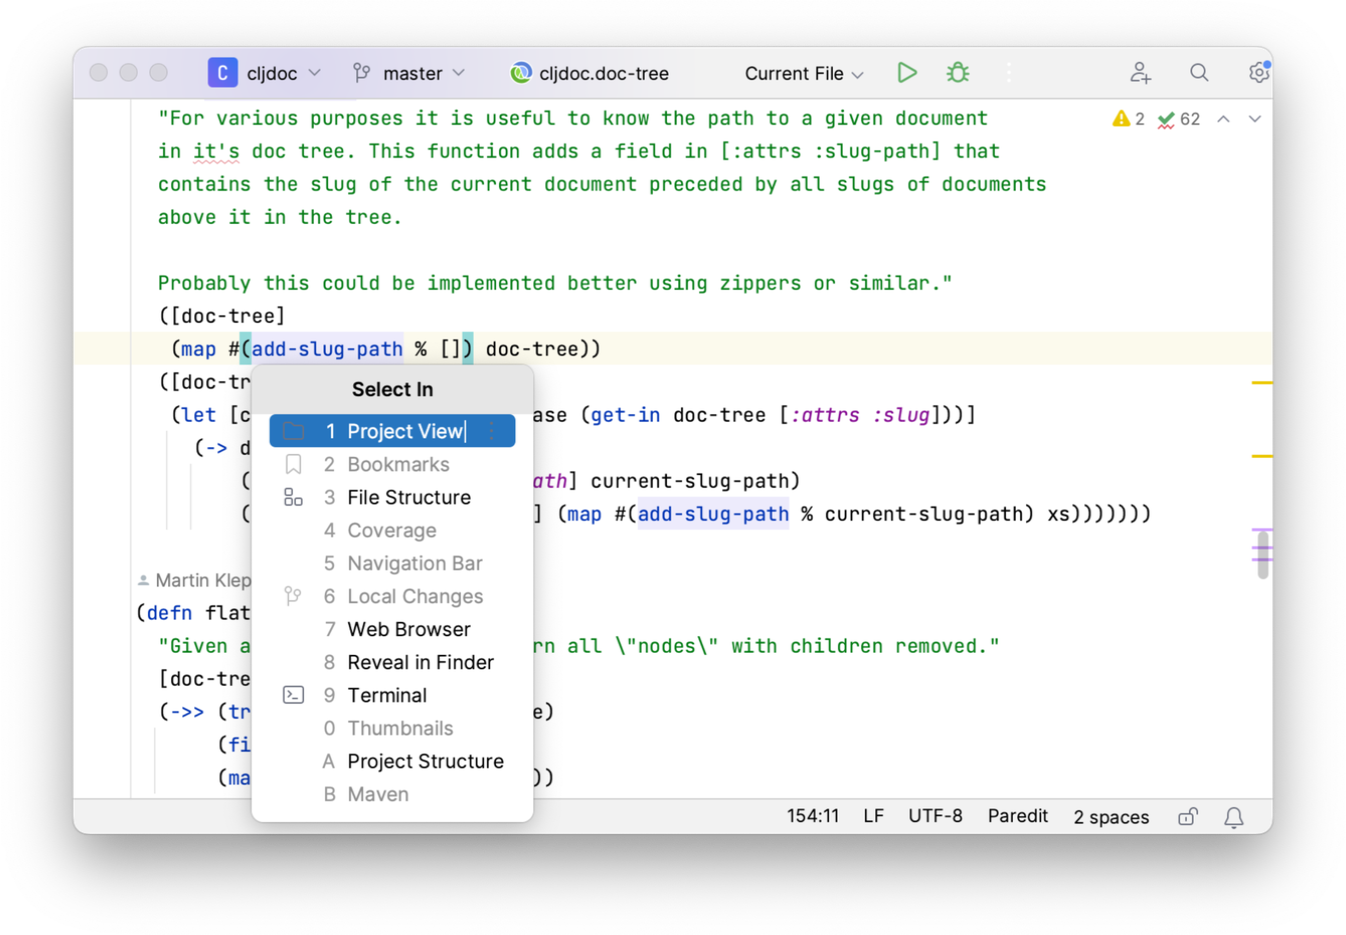Select Bookmarks in Select In popup
This screenshot has width=1346, height=935.
click(392, 464)
